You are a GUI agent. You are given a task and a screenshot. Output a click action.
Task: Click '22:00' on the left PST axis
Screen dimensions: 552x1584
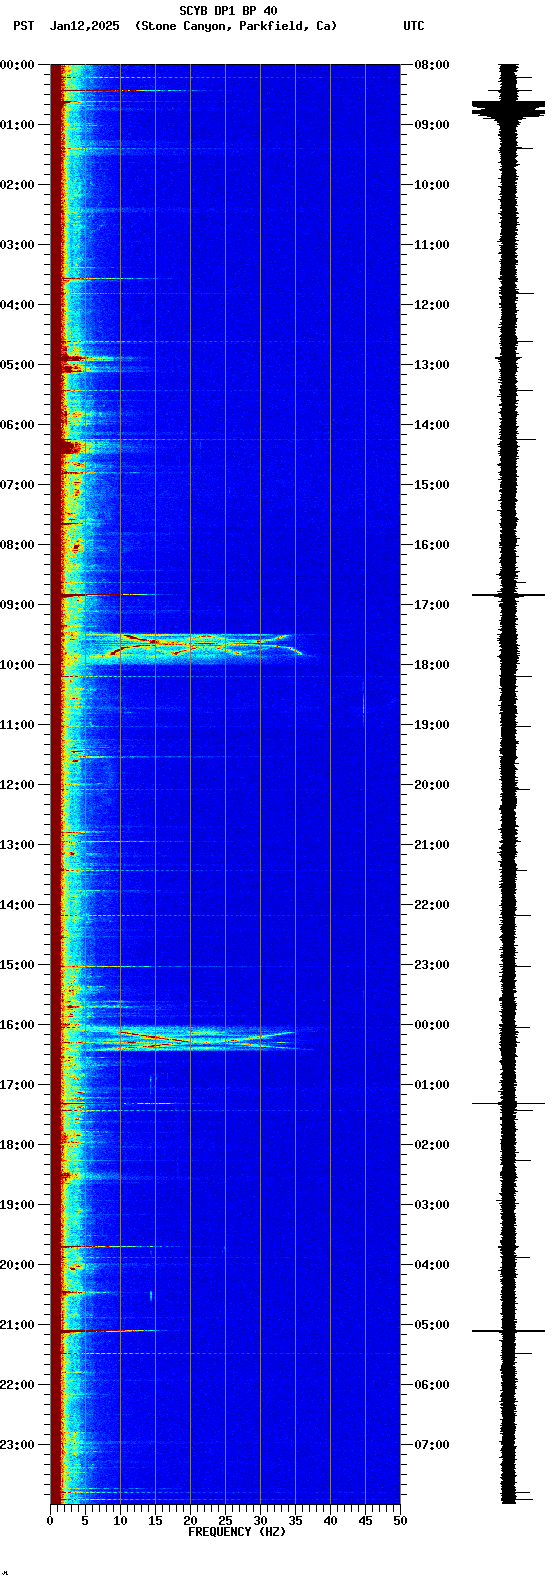click(x=17, y=1385)
